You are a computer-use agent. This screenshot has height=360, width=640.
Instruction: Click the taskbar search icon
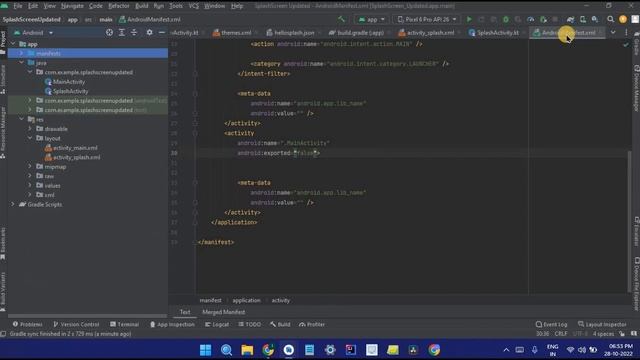226,350
